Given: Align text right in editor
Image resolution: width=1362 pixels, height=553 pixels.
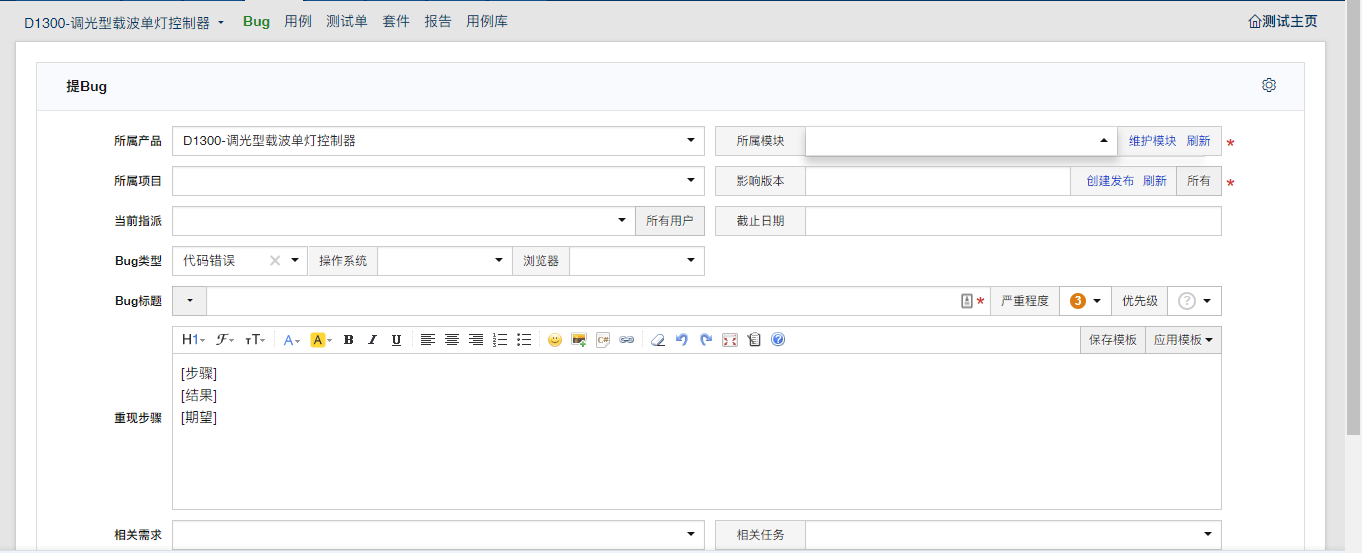Looking at the screenshot, I should click(x=476, y=340).
